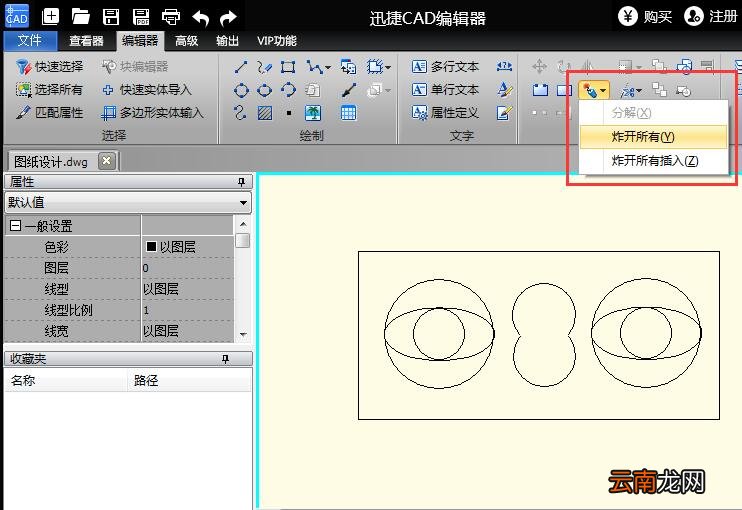This screenshot has width=742, height=510.
Task: Select the Ellipse drawing tool
Action: coord(265,90)
